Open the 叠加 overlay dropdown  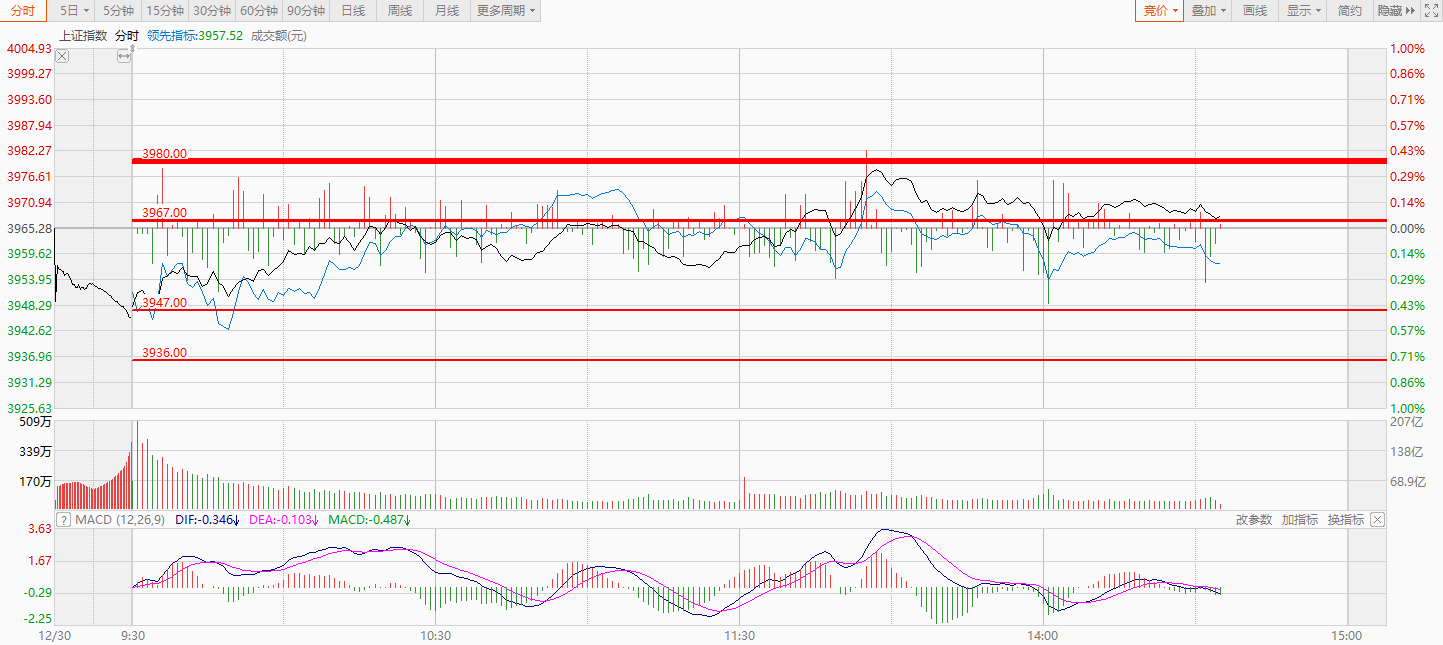(x=1209, y=11)
